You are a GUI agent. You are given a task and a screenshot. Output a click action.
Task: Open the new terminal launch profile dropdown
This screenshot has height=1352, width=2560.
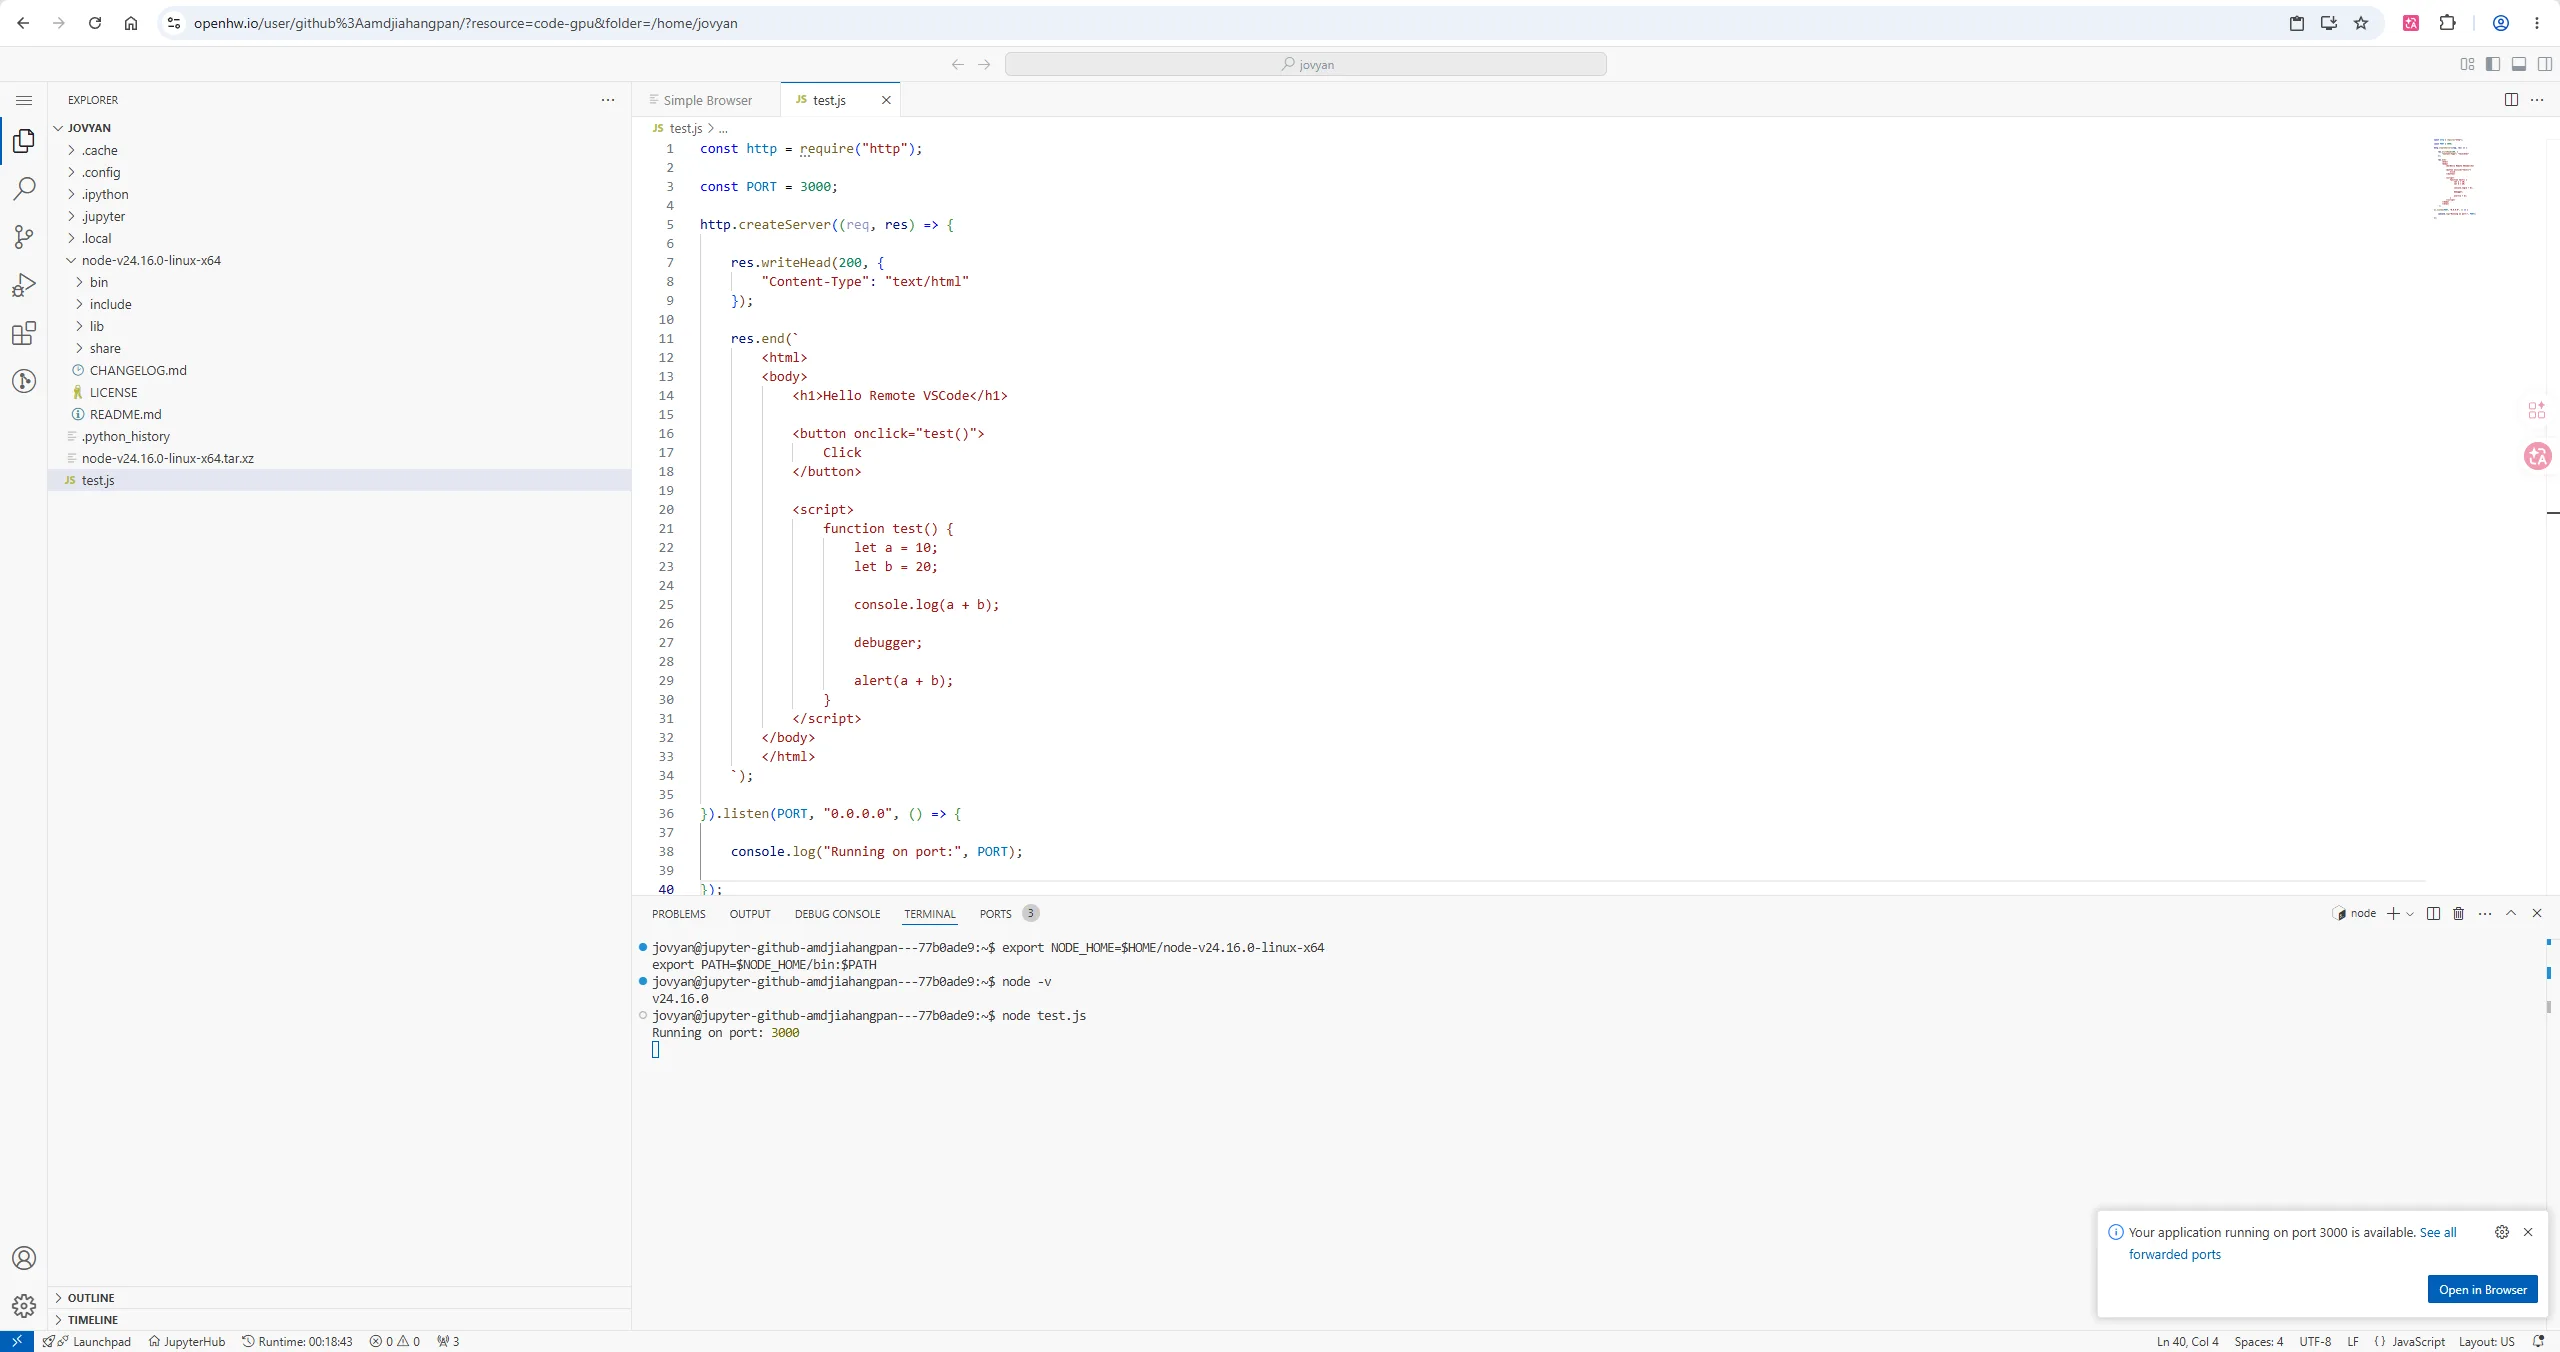2410,914
